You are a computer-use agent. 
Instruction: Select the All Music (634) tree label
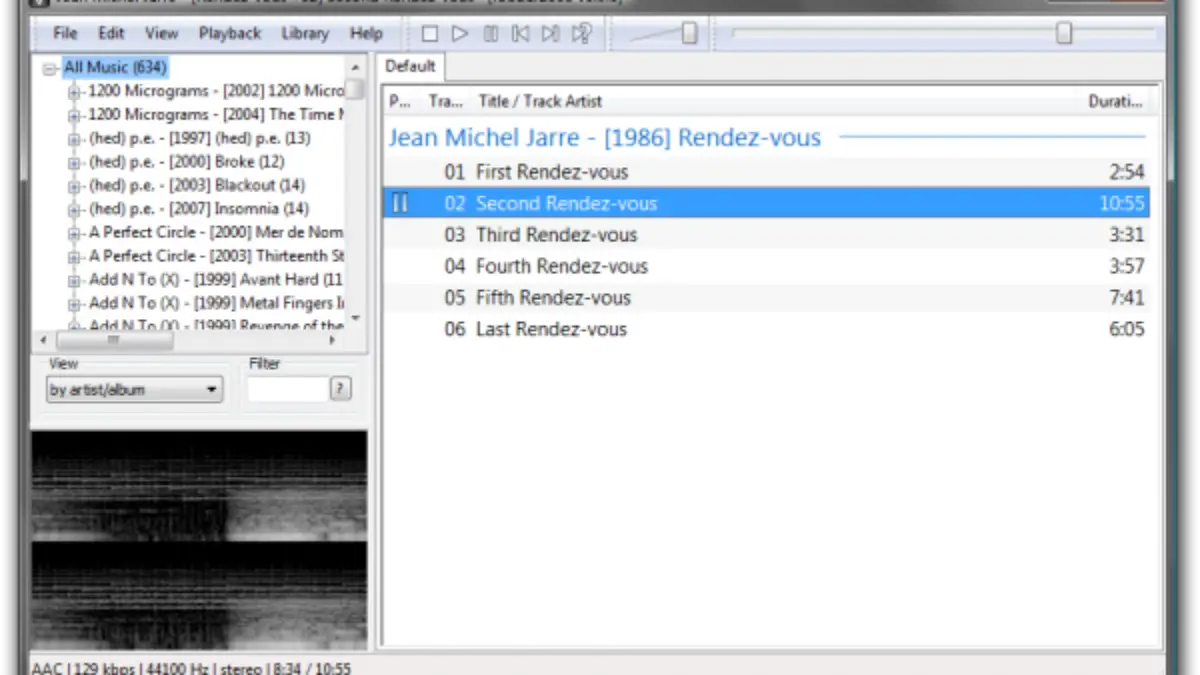[115, 68]
